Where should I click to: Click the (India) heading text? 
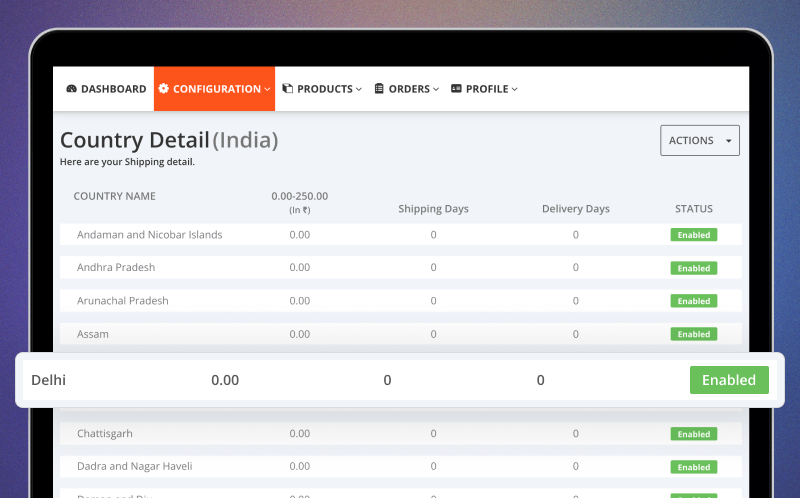coord(245,140)
